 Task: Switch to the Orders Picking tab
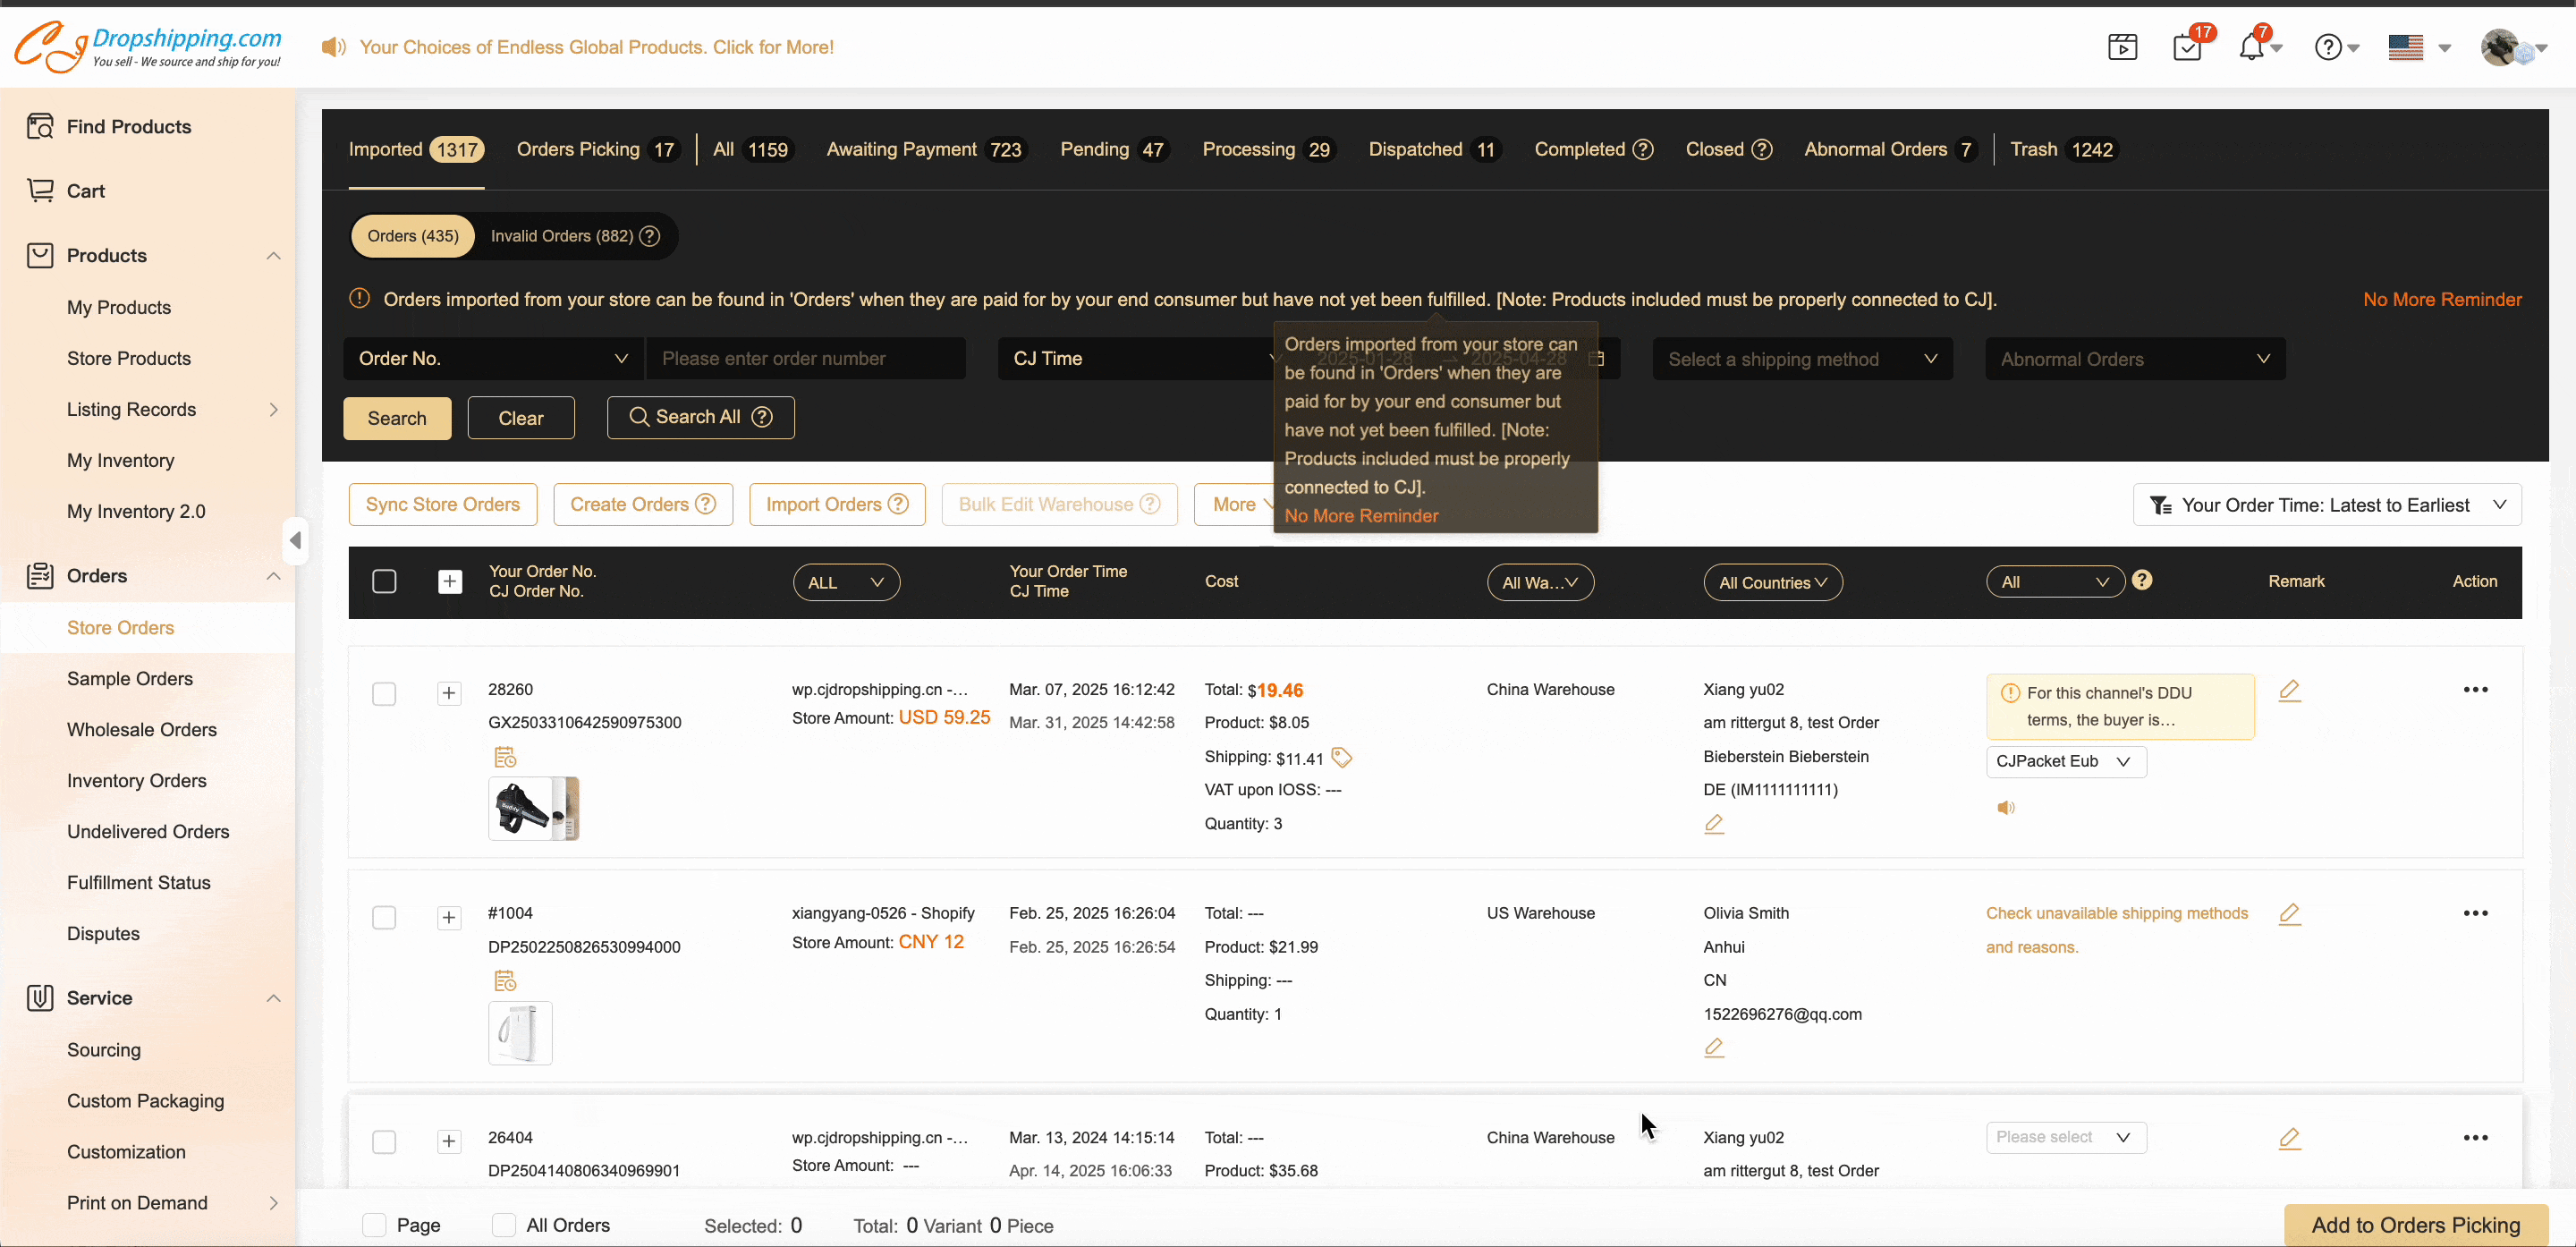[598, 149]
